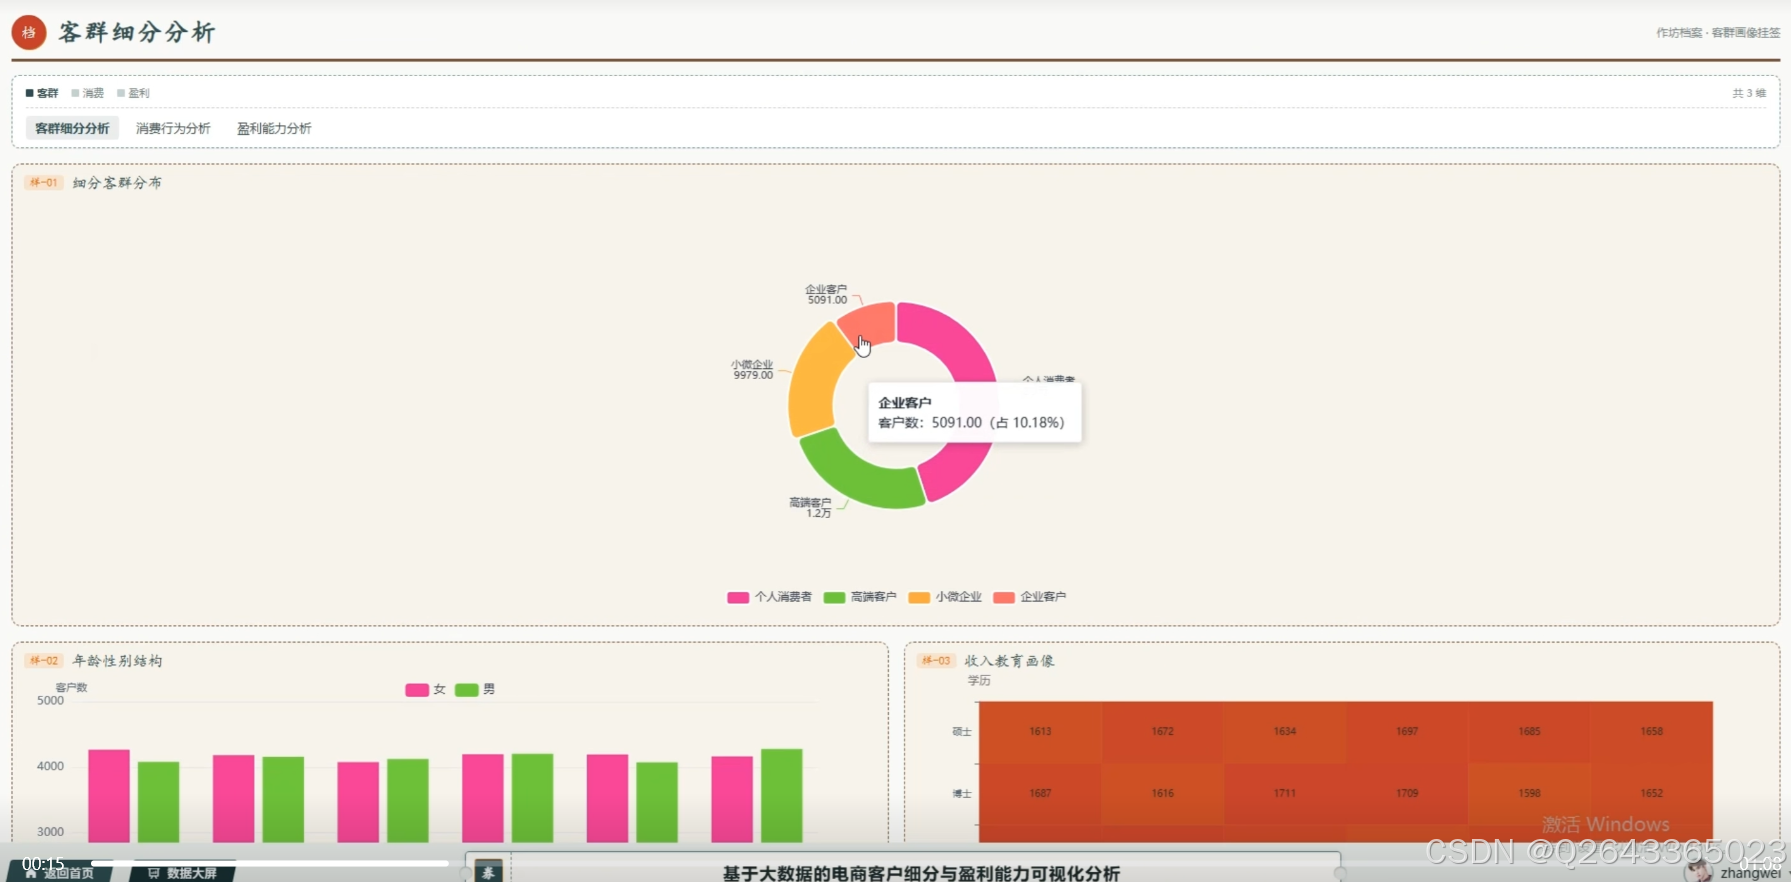Select the 盈利 category marker
Image resolution: width=1791 pixels, height=882 pixels.
[x=133, y=93]
